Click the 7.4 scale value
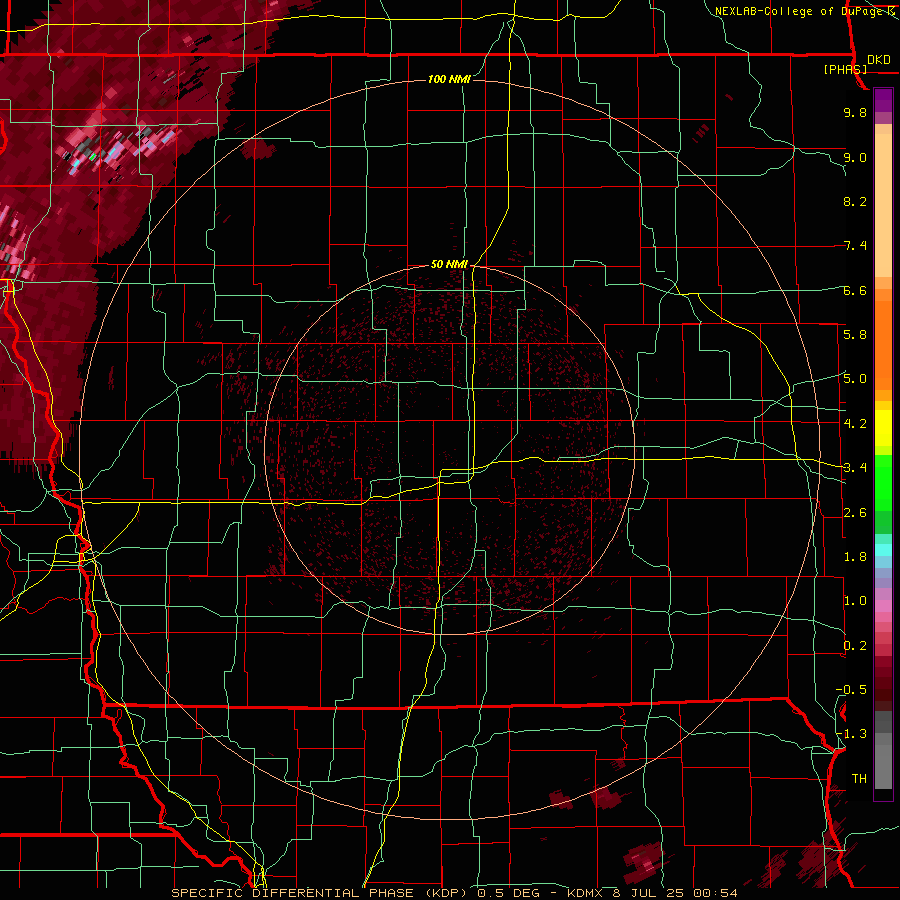The width and height of the screenshot is (900, 900). tap(855, 246)
